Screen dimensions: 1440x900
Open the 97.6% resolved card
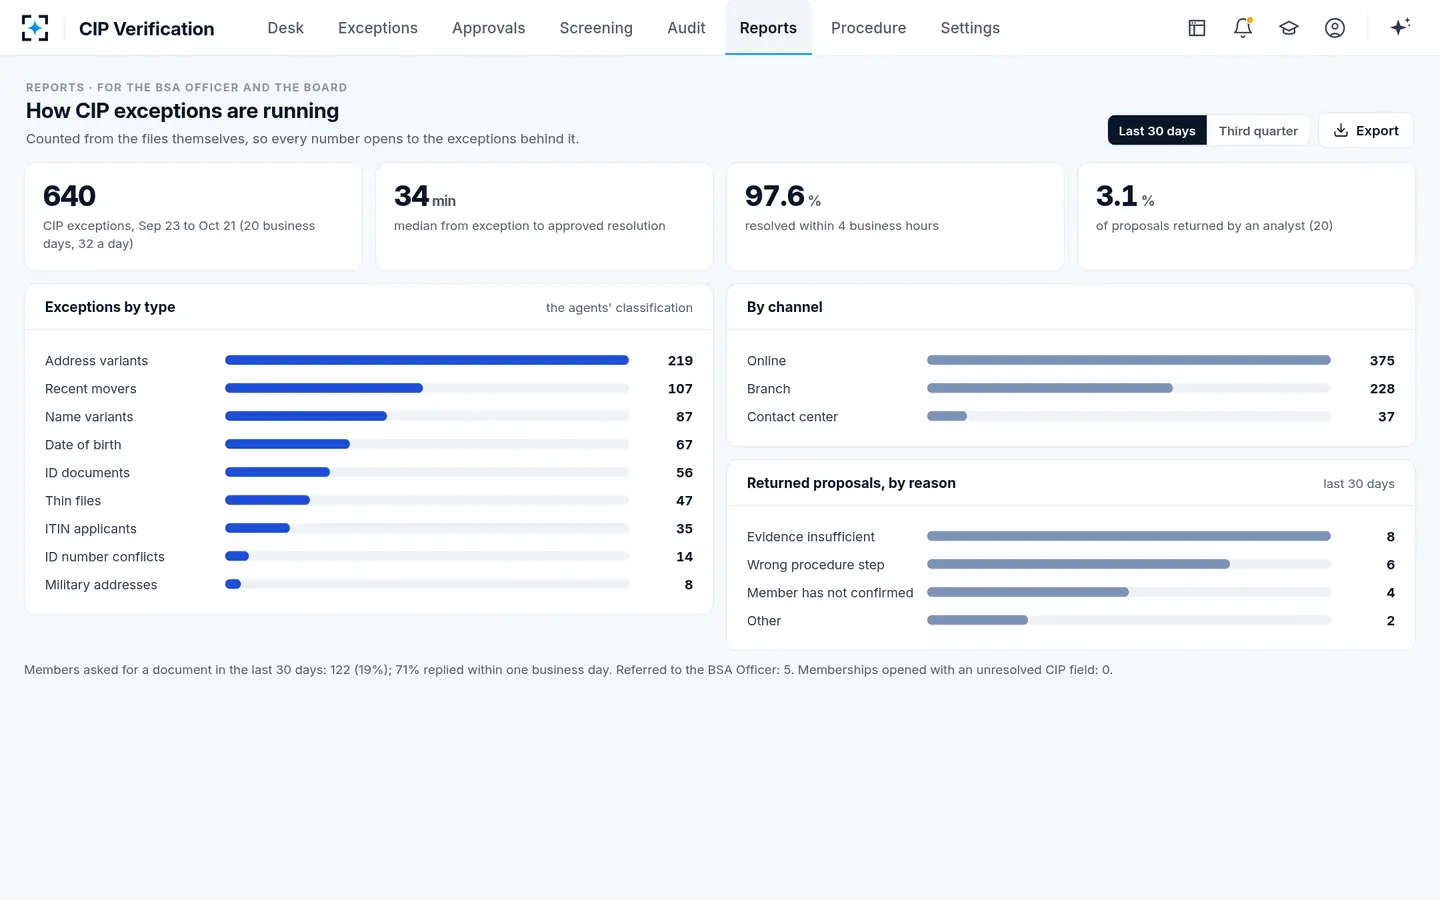coord(895,217)
